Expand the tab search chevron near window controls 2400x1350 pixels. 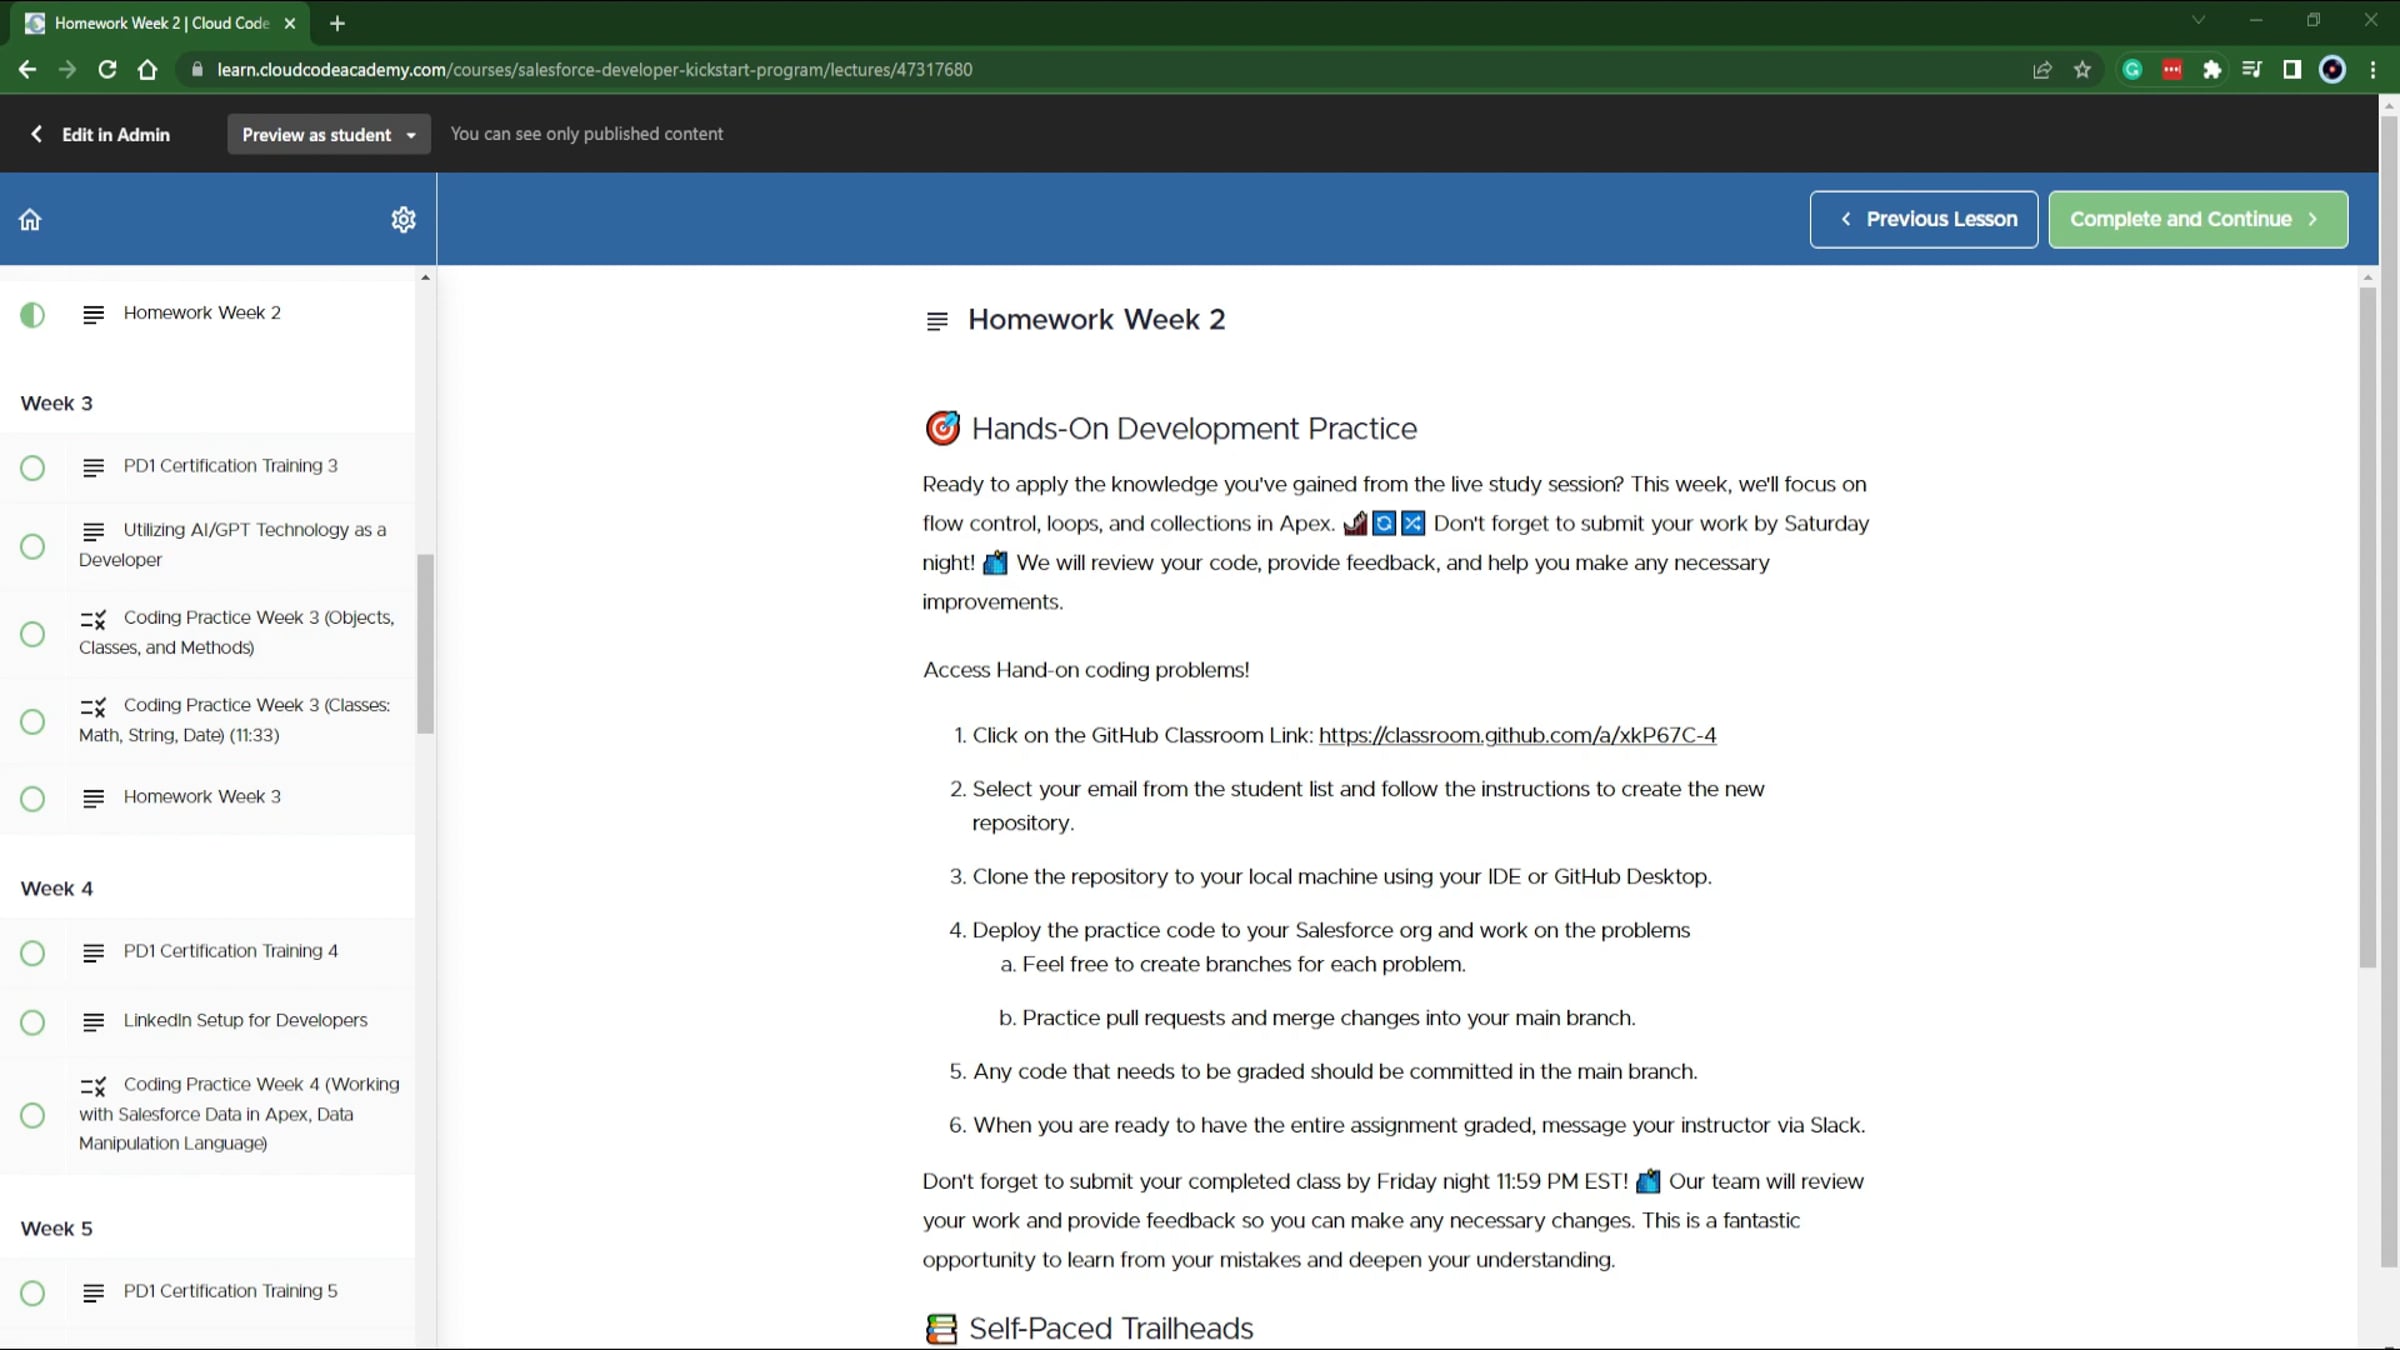point(2197,20)
